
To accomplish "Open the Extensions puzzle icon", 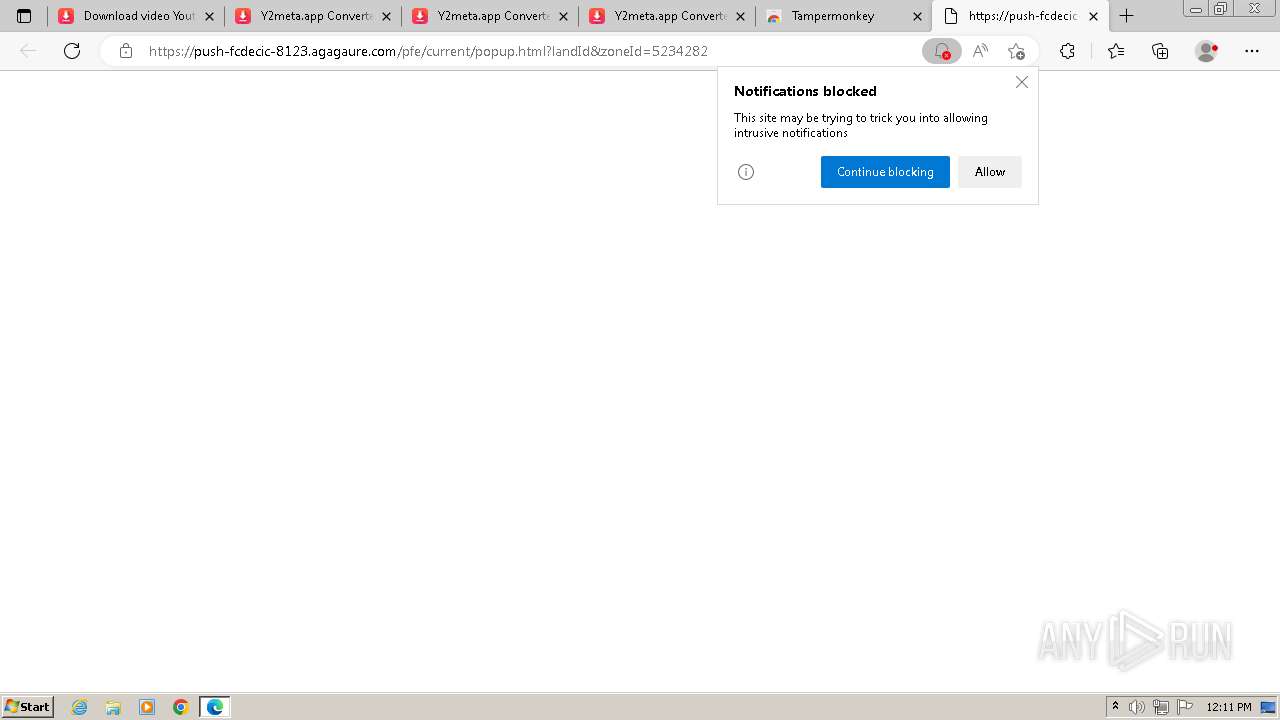I will point(1068,51).
